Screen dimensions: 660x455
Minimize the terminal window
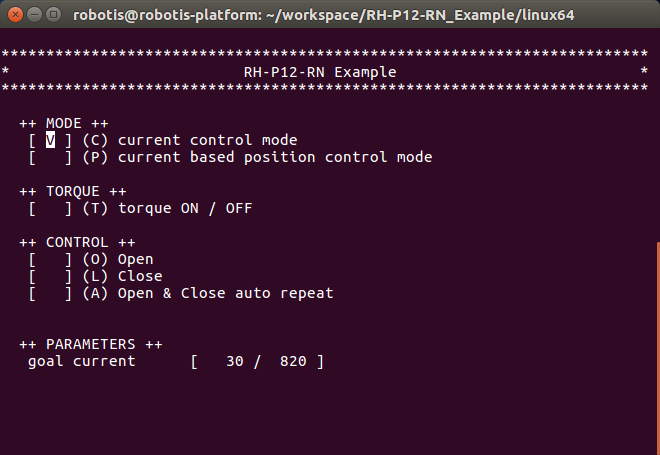pyautogui.click(x=33, y=15)
